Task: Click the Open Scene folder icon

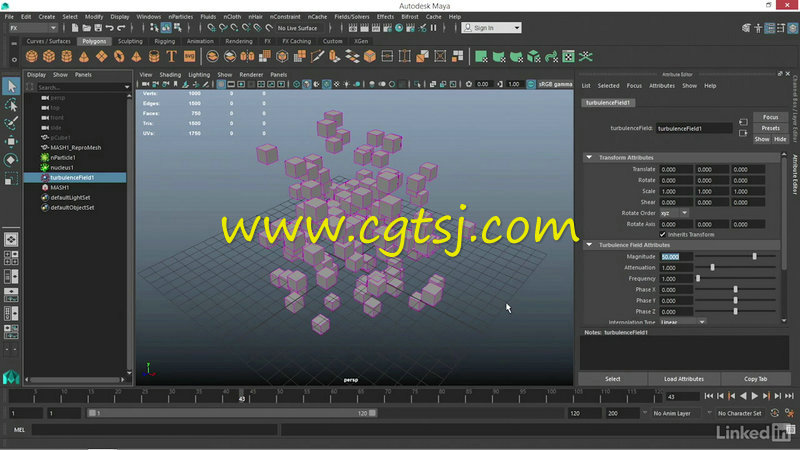Action: (x=86, y=28)
